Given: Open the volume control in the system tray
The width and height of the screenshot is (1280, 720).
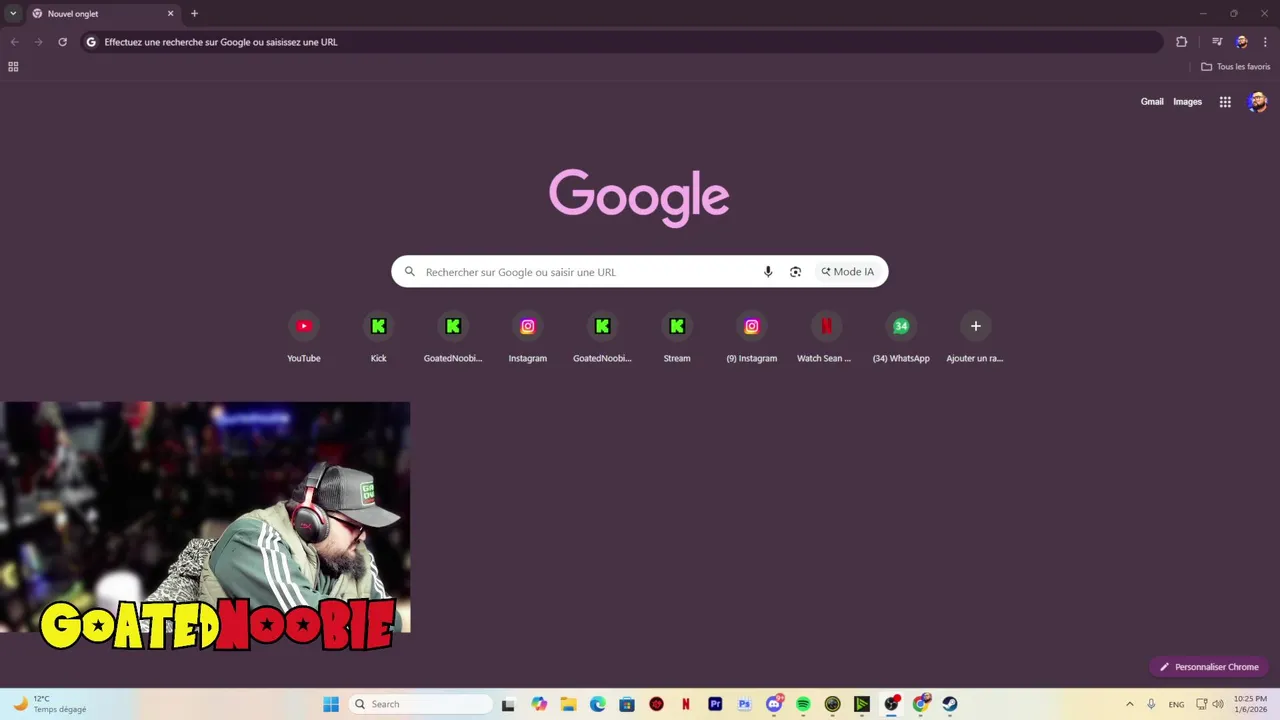Looking at the screenshot, I should tap(1218, 704).
